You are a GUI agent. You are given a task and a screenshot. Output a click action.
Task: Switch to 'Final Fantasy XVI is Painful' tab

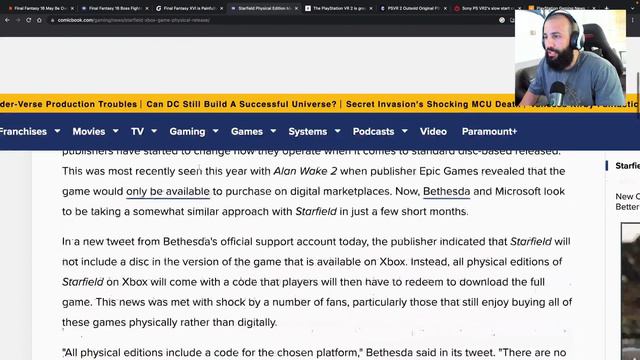[x=189, y=8]
